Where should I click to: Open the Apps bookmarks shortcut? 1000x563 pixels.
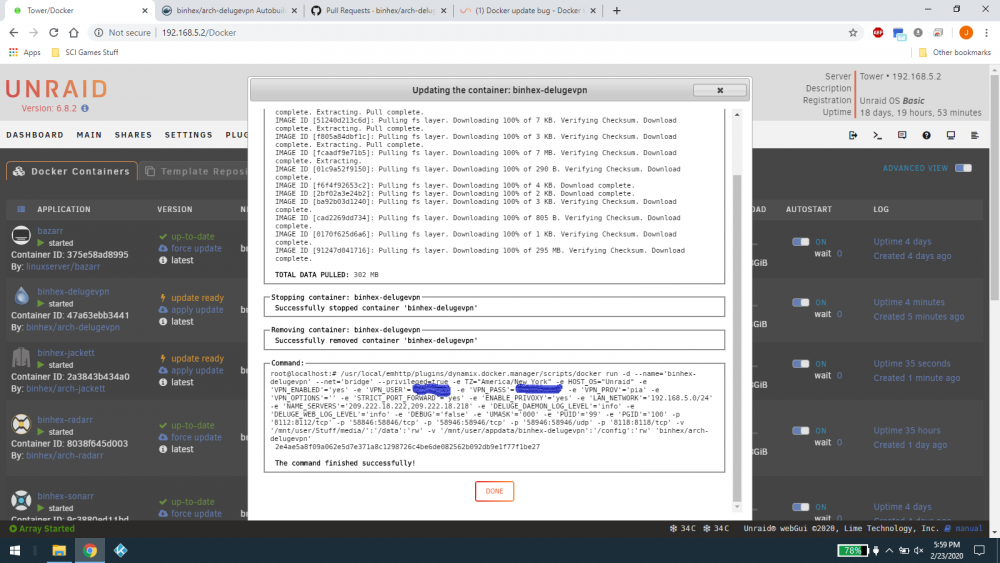coord(24,52)
